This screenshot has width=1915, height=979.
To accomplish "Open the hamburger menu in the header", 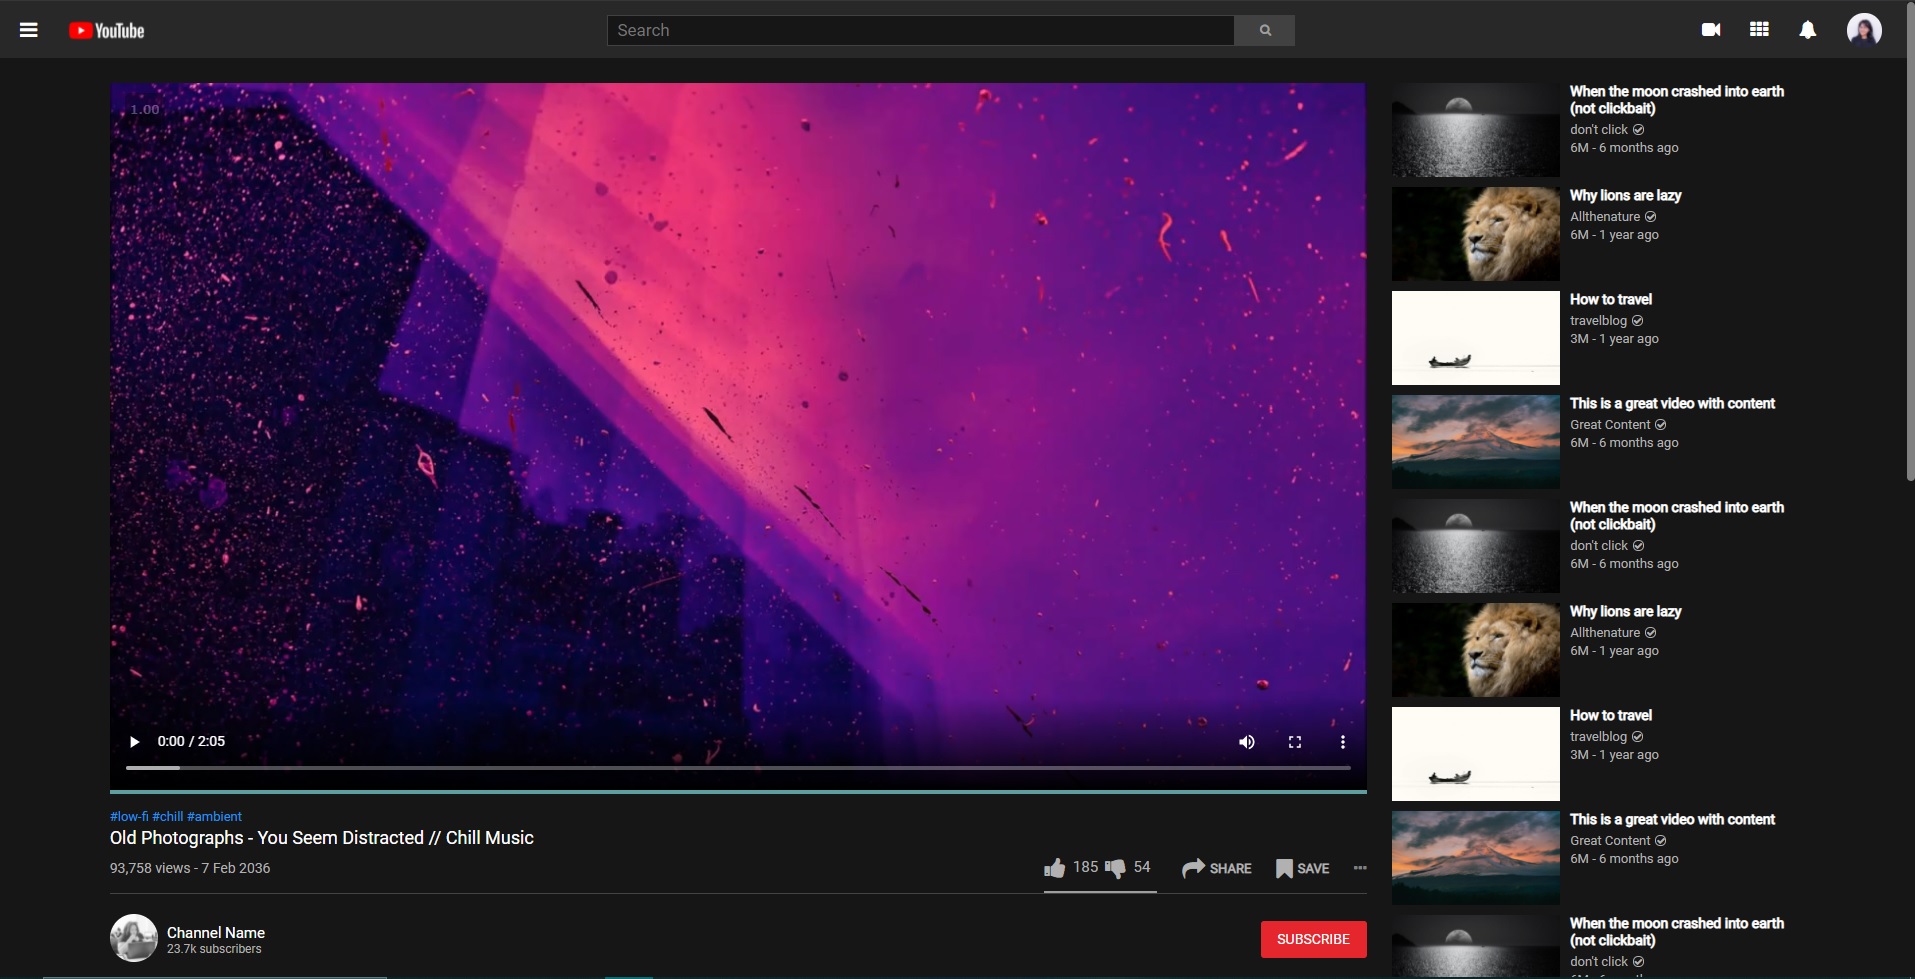I will pos(29,30).
